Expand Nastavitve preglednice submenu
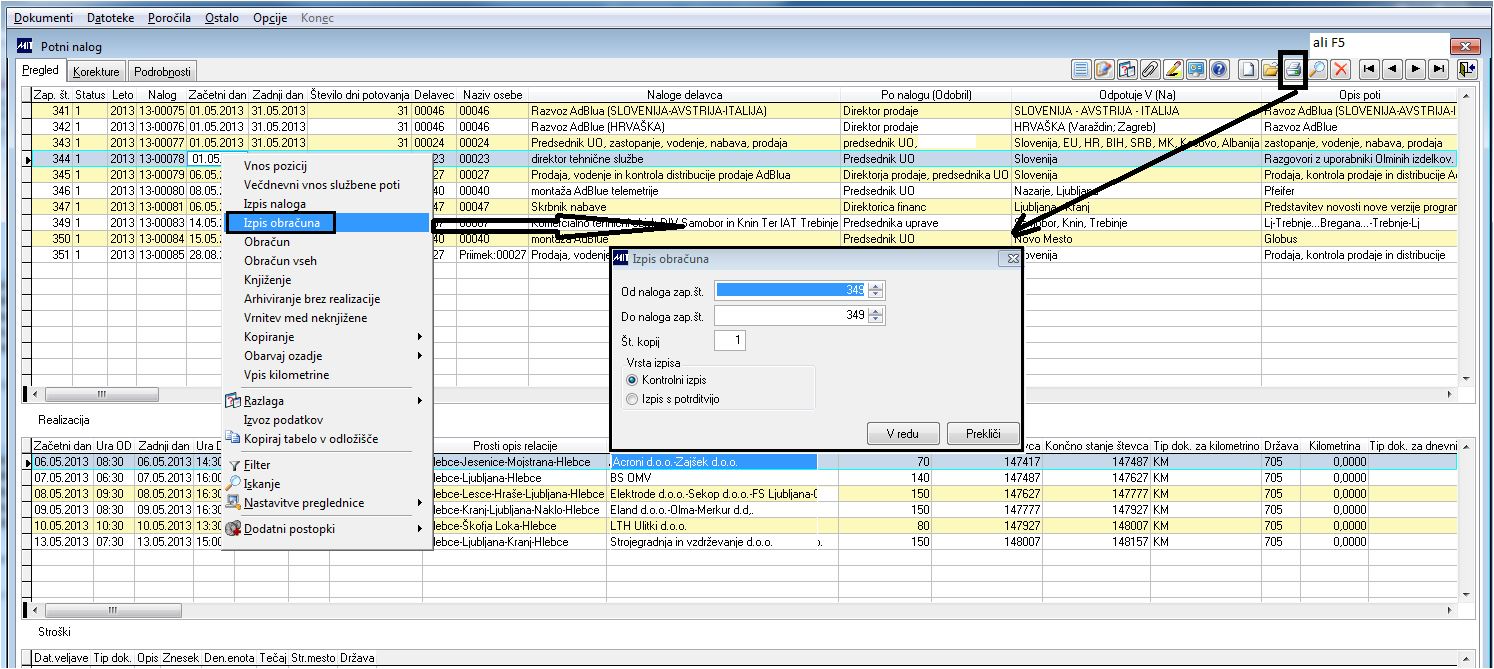1494x669 pixels. tap(326, 503)
